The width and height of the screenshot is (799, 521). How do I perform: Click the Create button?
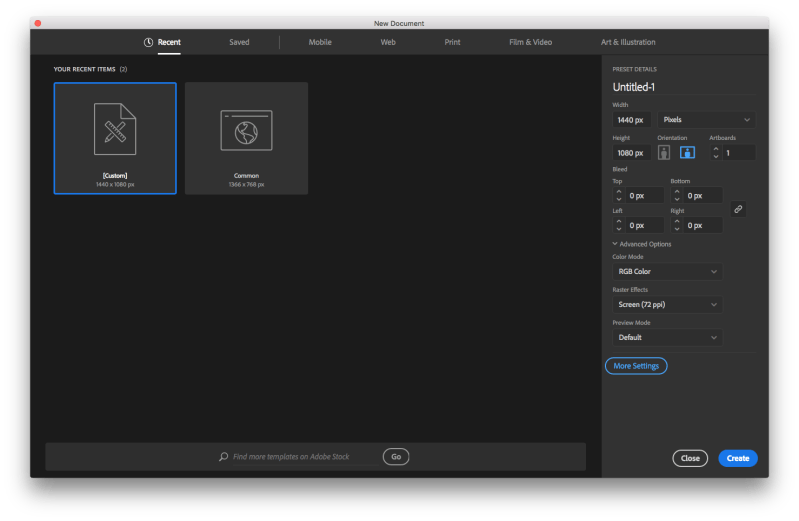click(x=738, y=458)
